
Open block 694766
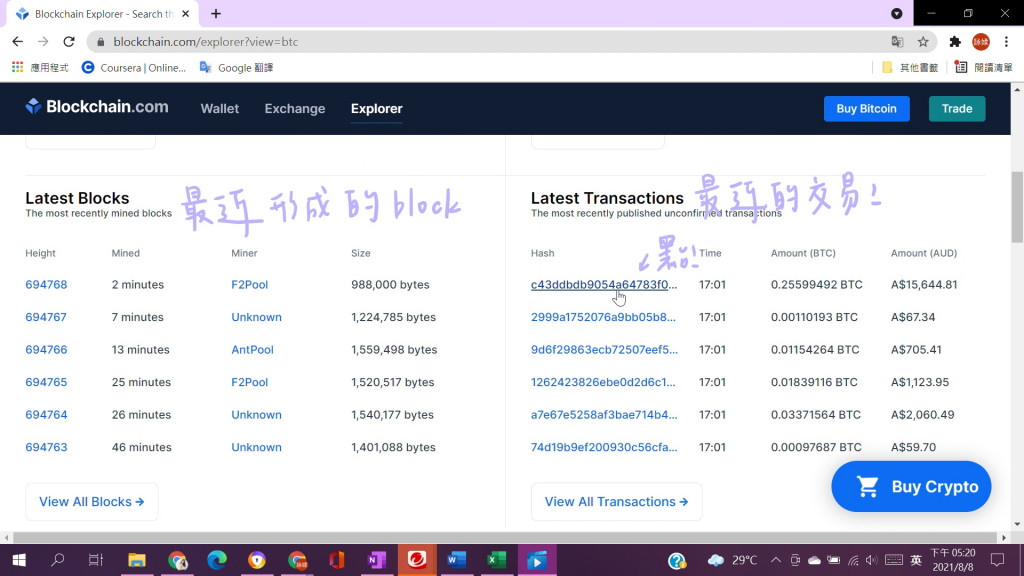coord(46,350)
